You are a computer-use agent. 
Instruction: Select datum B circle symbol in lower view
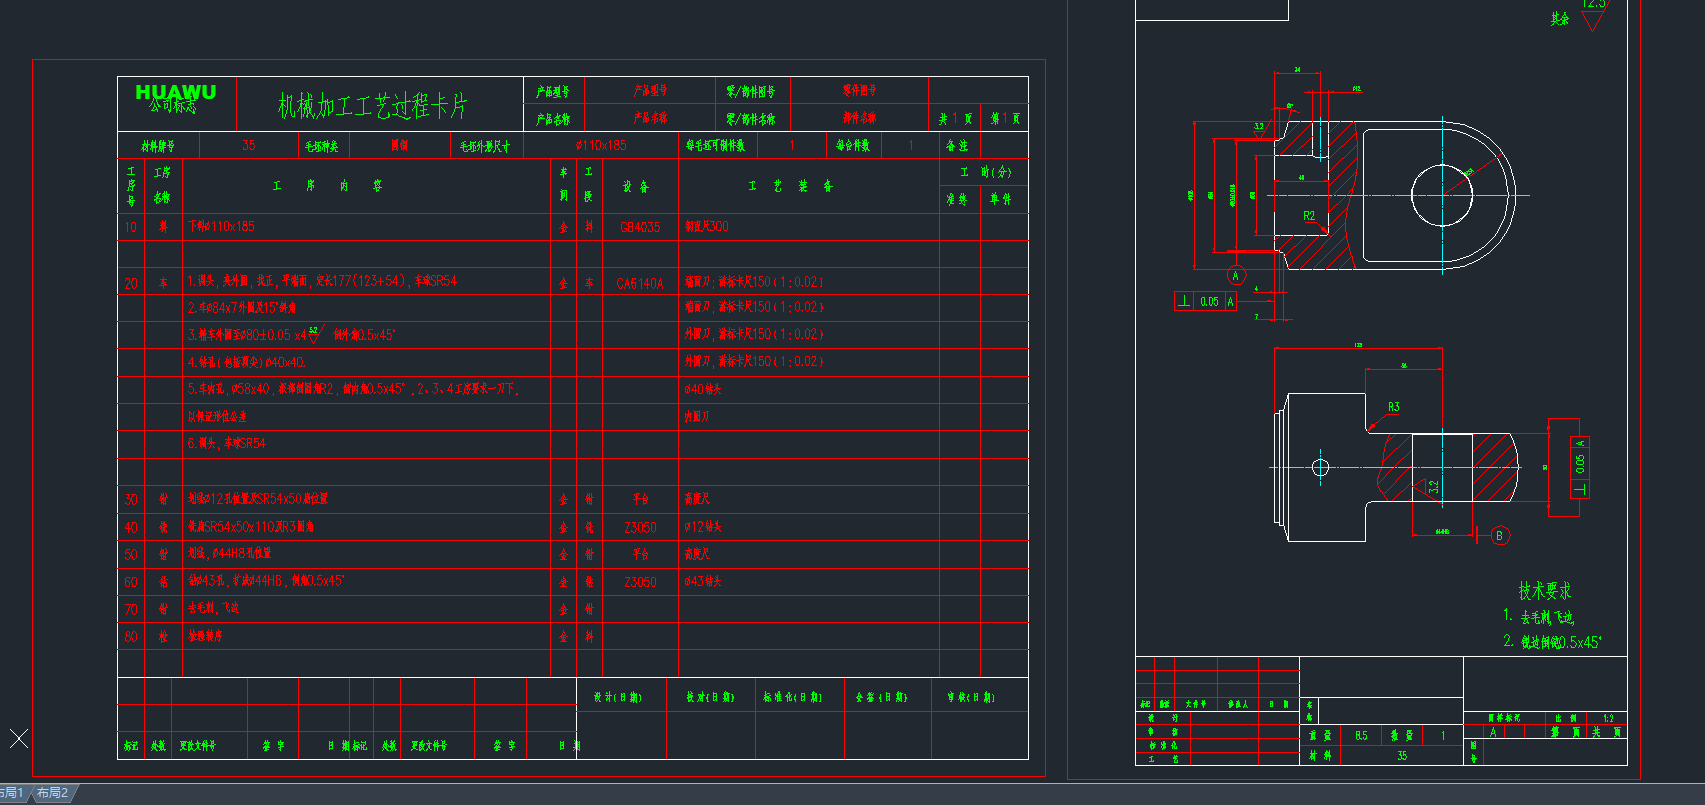coord(1499,536)
